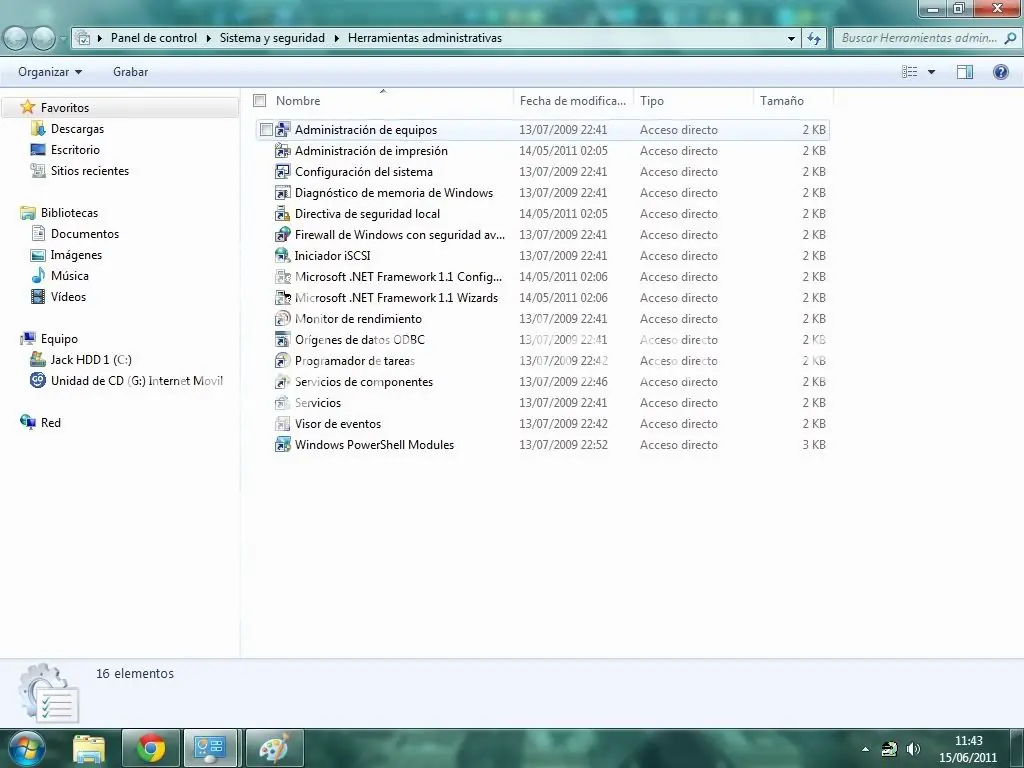
Task: Go to Panel de control breadcrumb
Action: tap(154, 38)
